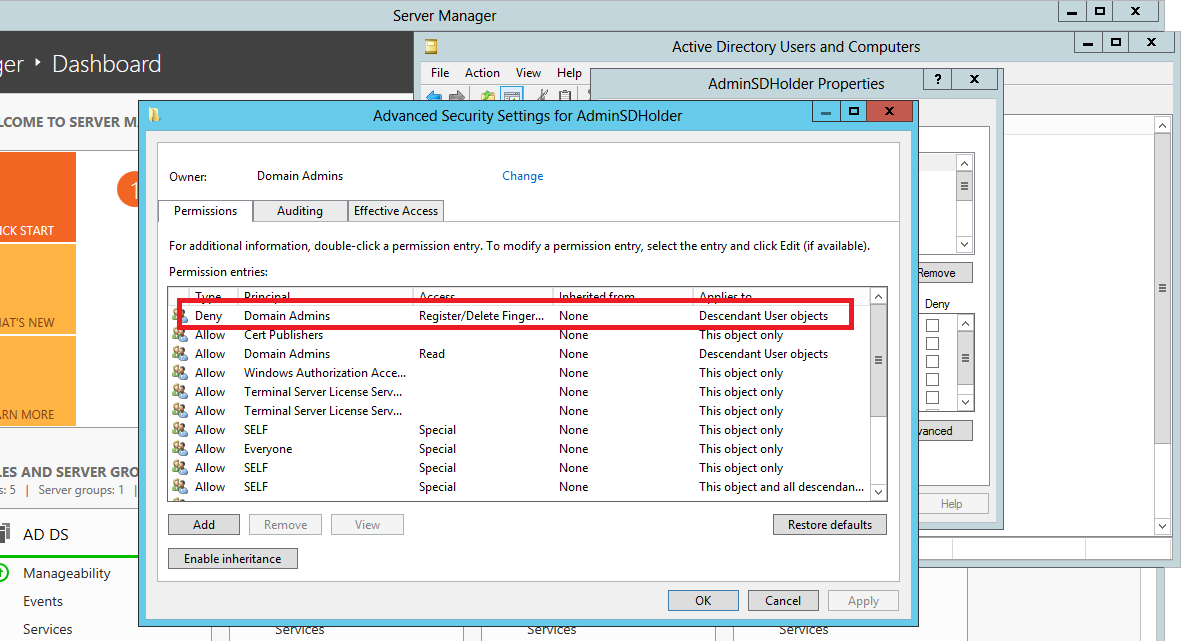Click the down arrow of the Deny checkbox list

964,401
